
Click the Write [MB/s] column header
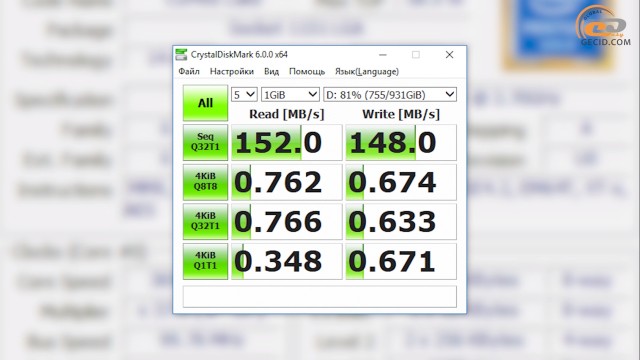point(401,114)
